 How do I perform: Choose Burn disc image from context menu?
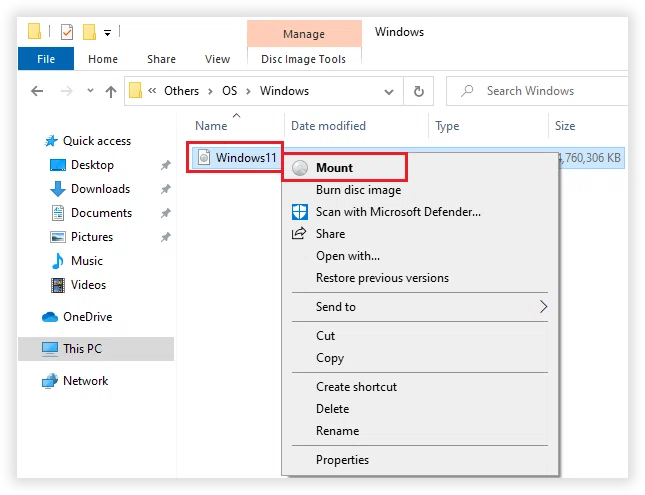[x=420, y=190]
